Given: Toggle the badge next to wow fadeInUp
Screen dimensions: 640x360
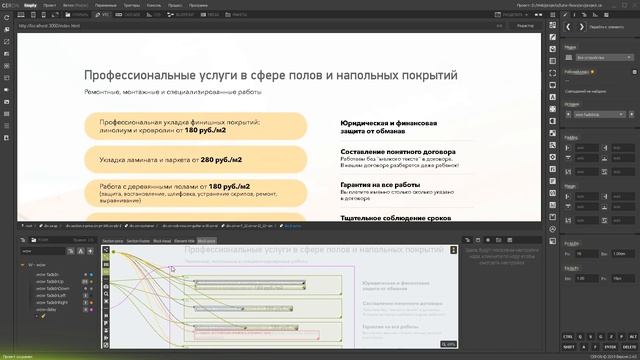Looking at the screenshot, I should click(x=85, y=282).
